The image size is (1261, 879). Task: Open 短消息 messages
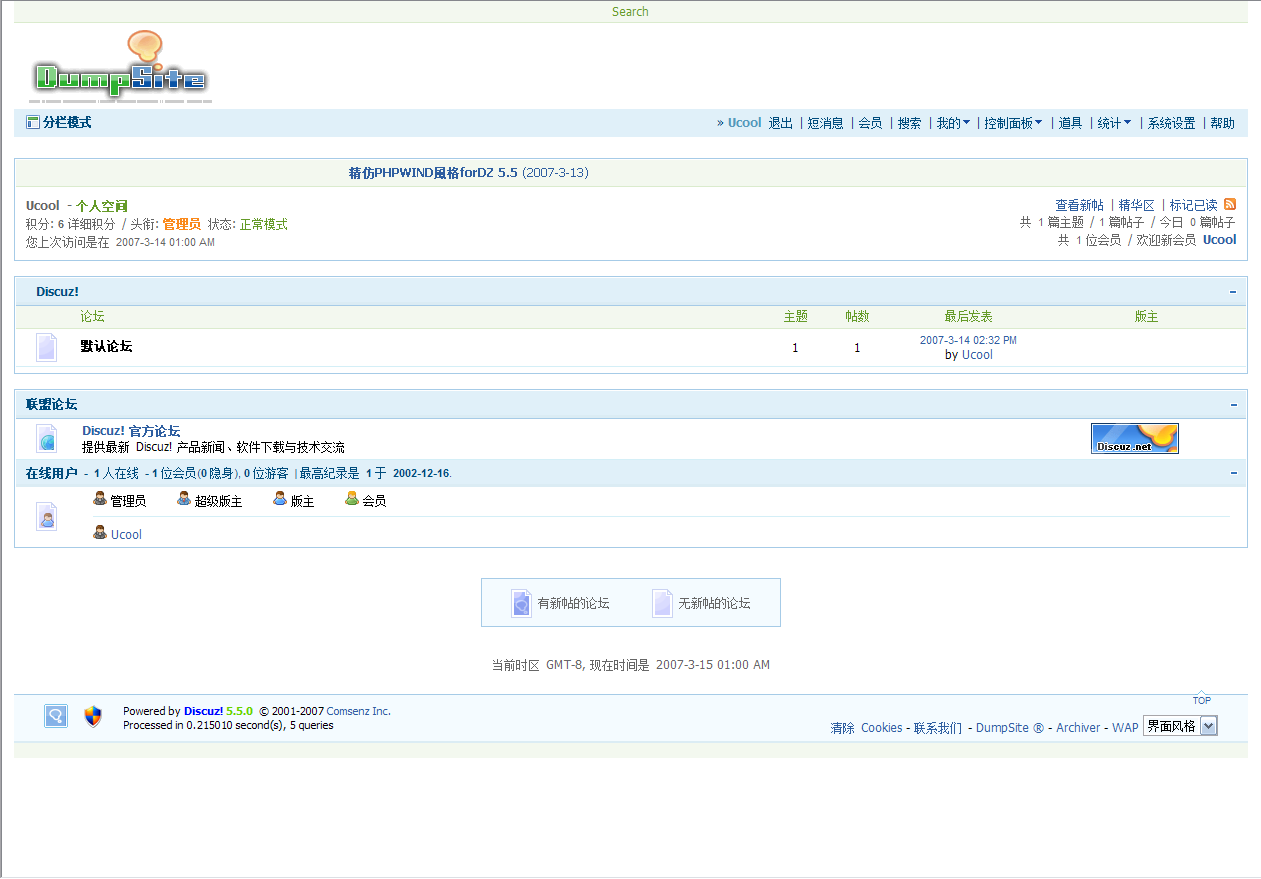coord(825,123)
